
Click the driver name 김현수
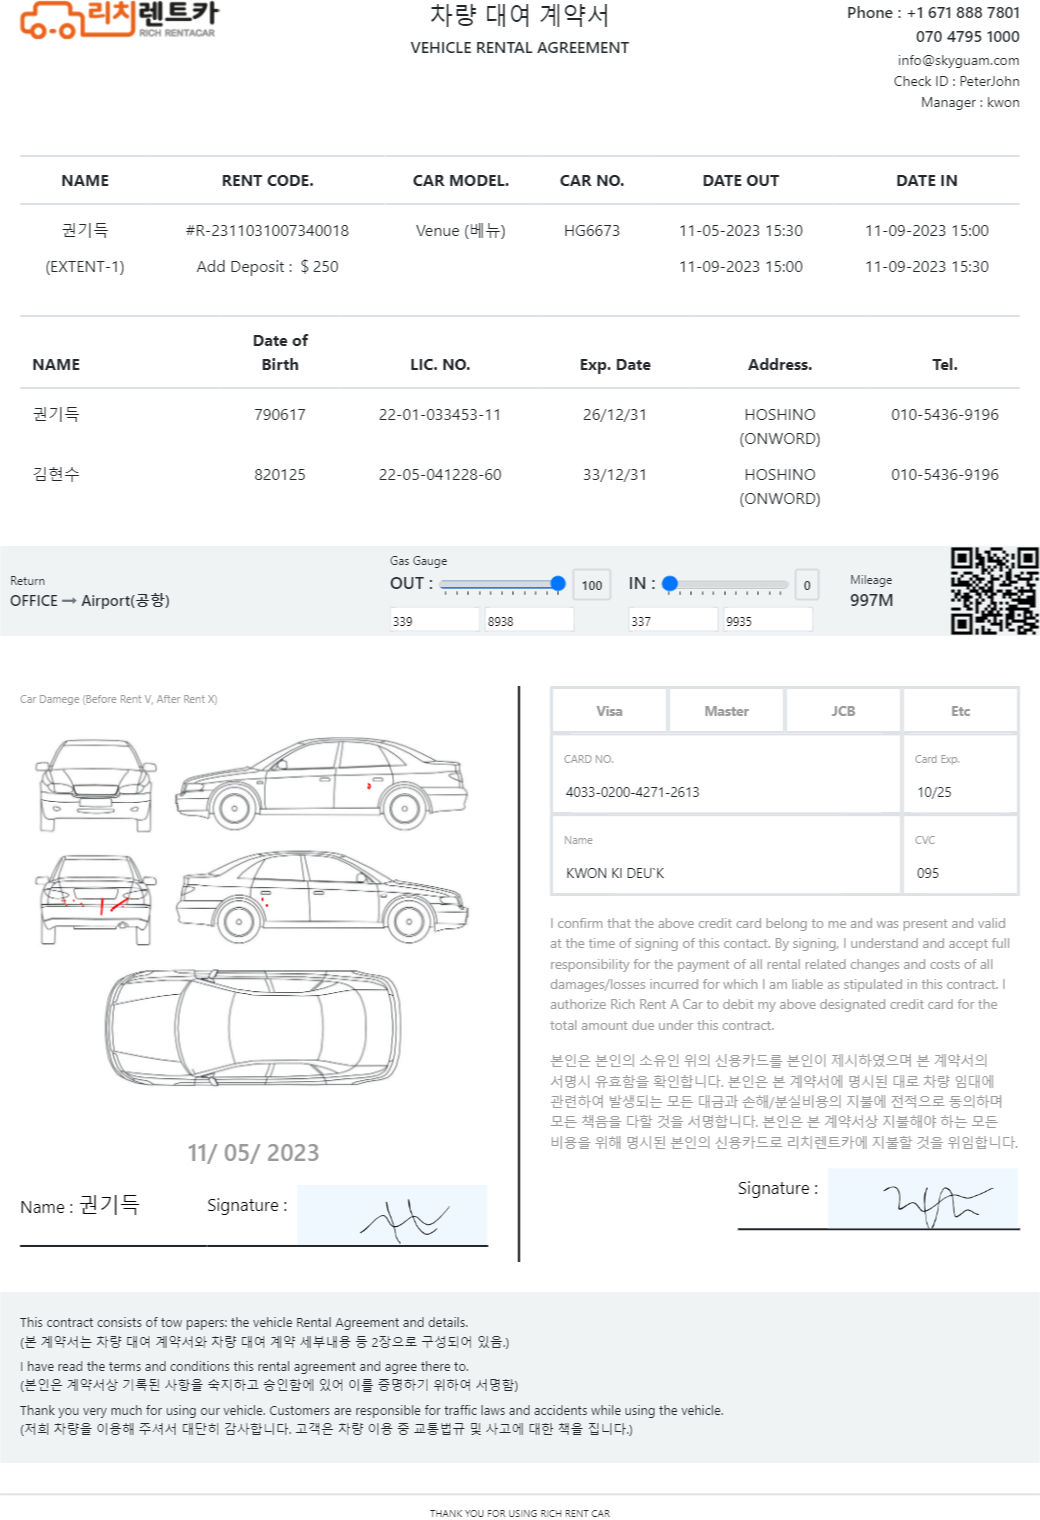click(x=56, y=475)
